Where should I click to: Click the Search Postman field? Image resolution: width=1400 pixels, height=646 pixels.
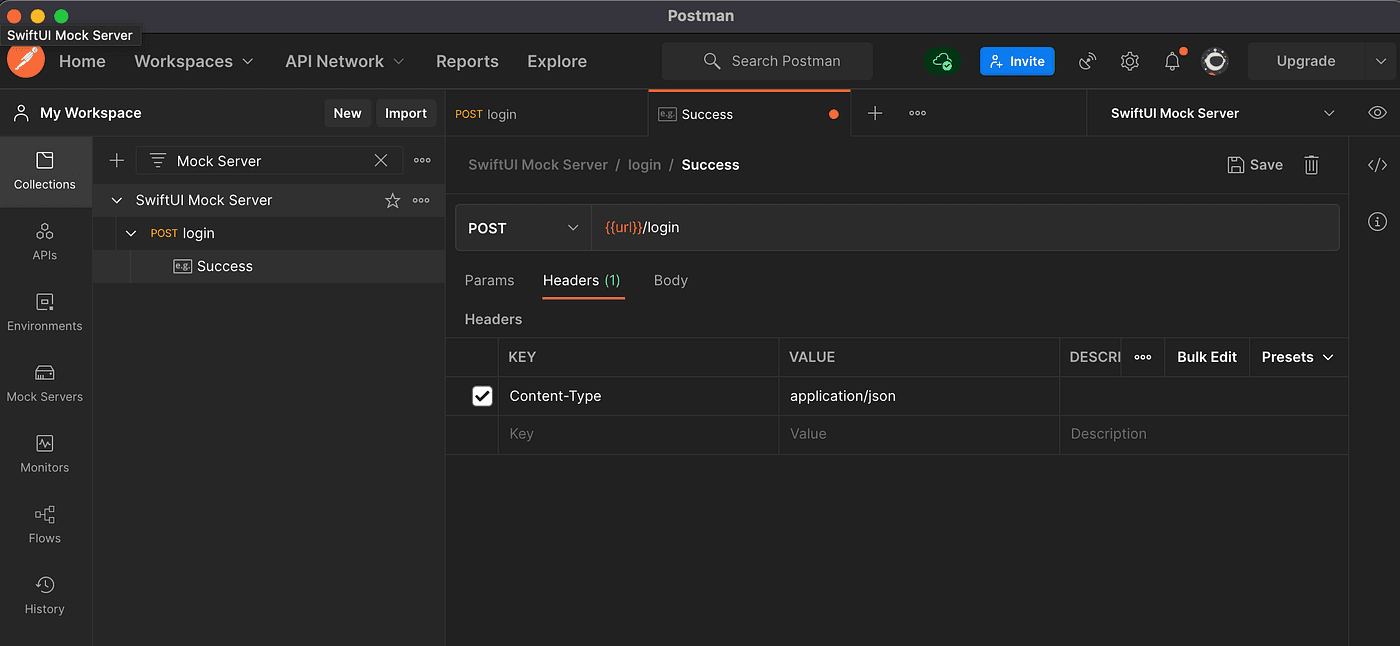tap(767, 61)
